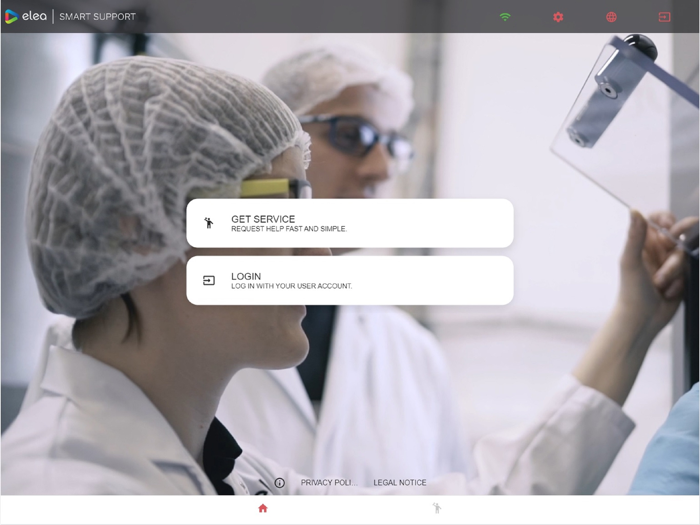700x525 pixels.
Task: Open the Get Service card
Action: point(350,223)
